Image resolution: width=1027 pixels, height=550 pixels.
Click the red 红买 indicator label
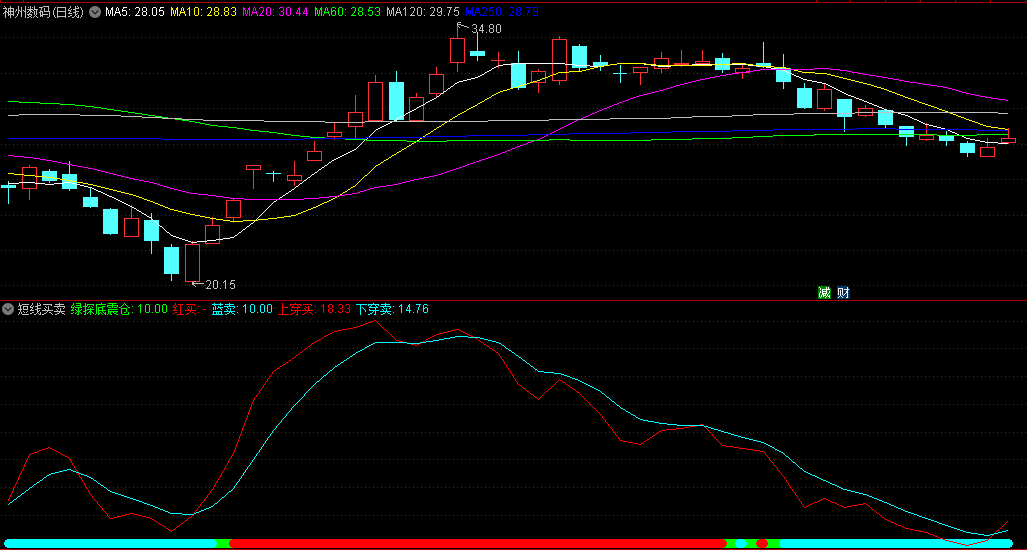click(189, 309)
